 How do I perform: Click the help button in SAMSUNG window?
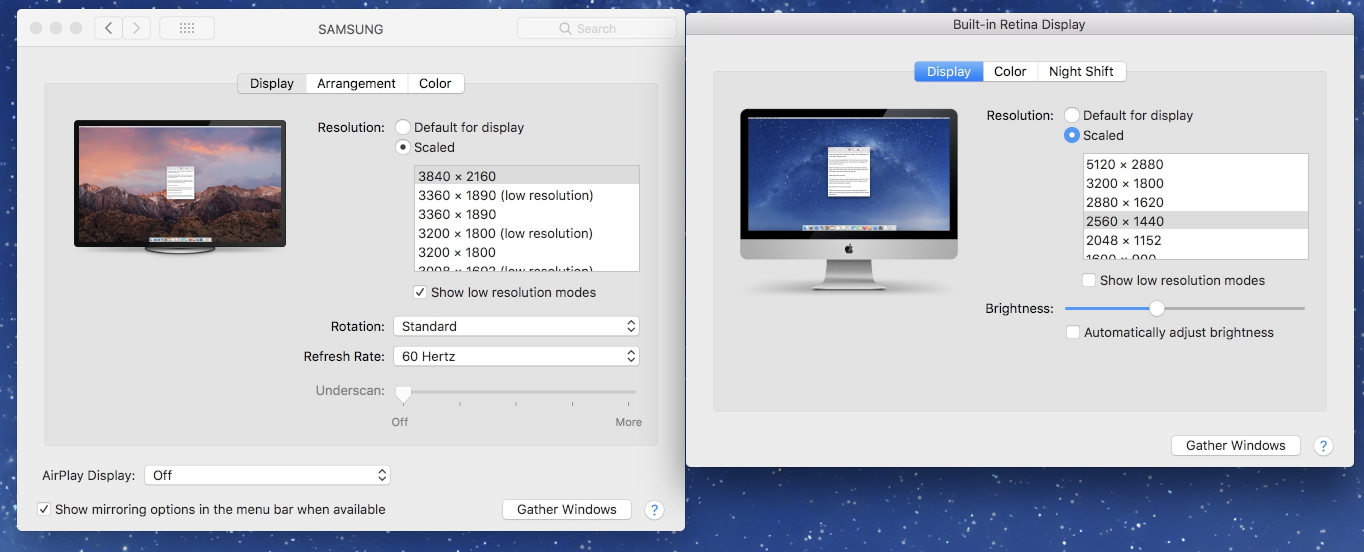(654, 510)
